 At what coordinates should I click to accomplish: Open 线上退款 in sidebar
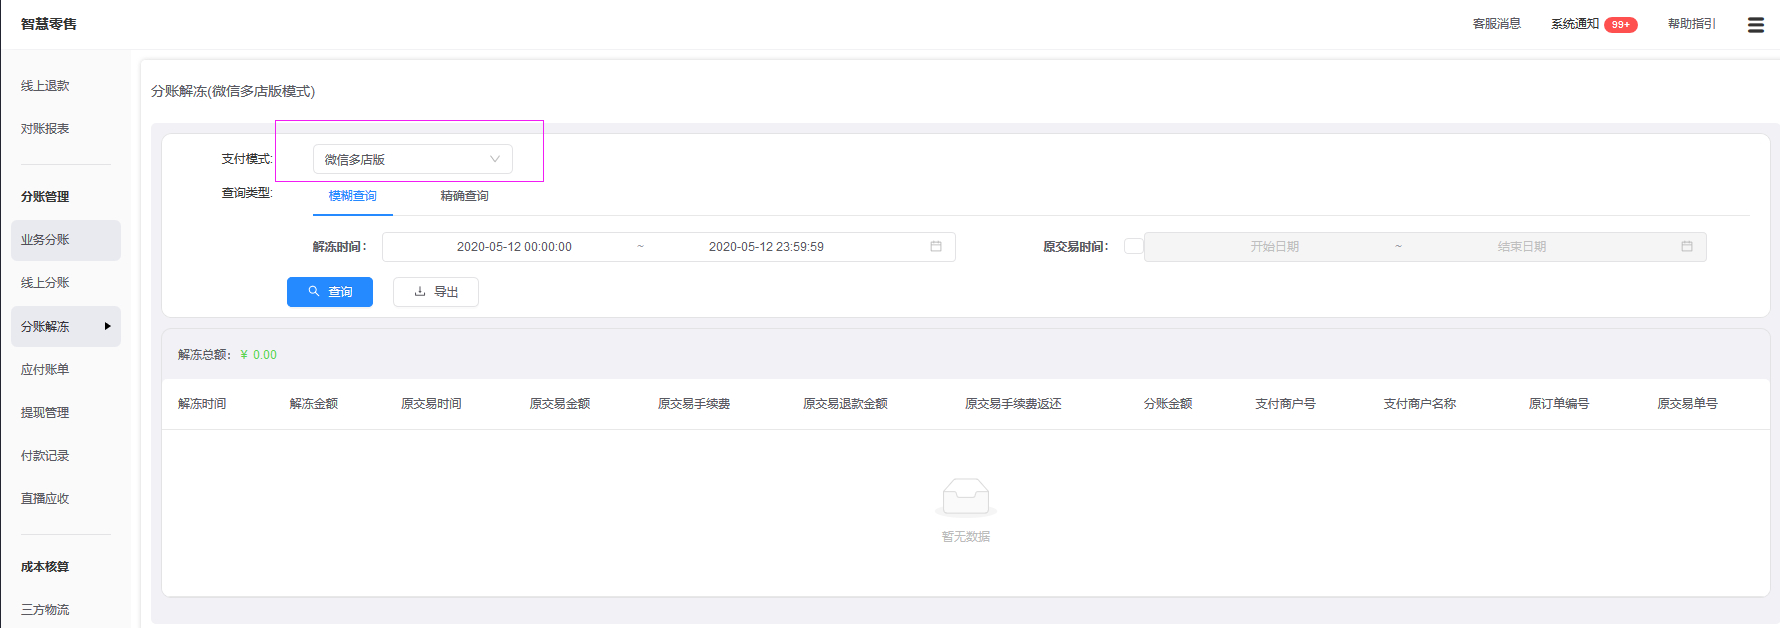point(45,86)
